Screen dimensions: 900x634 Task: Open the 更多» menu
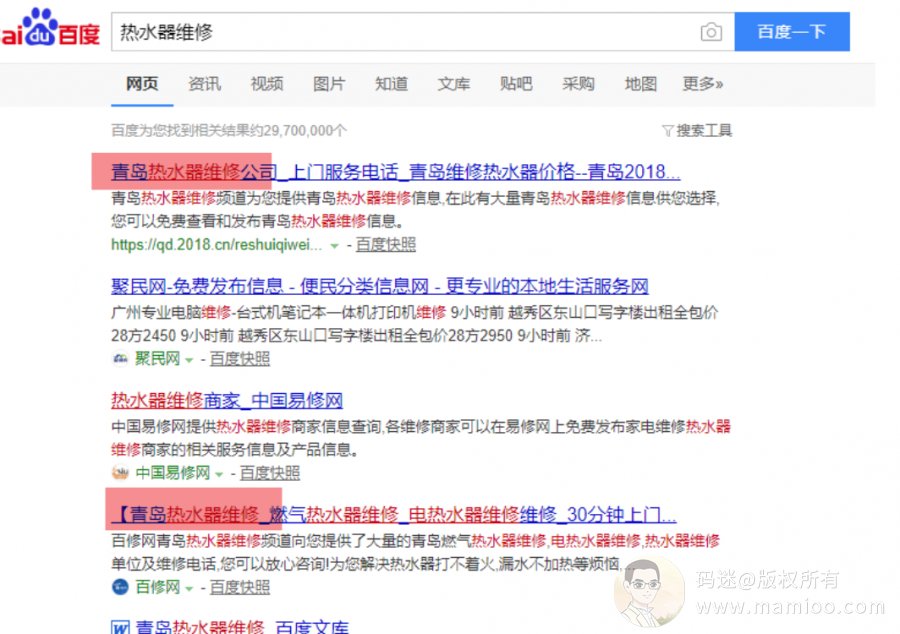coord(702,84)
